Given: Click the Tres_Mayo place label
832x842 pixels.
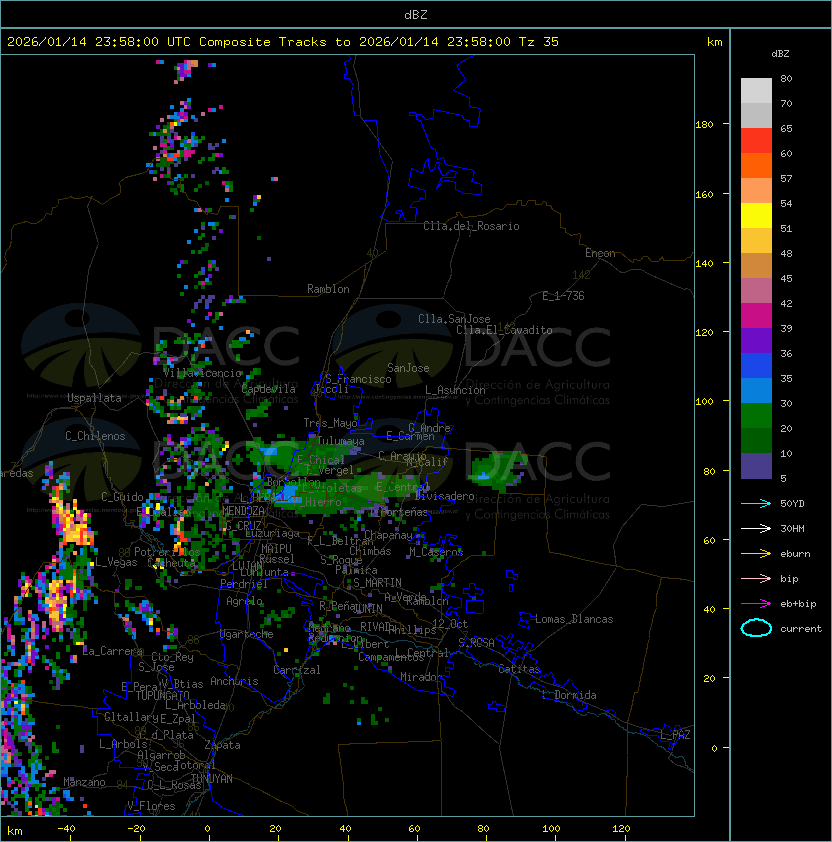Looking at the screenshot, I should pos(330,423).
